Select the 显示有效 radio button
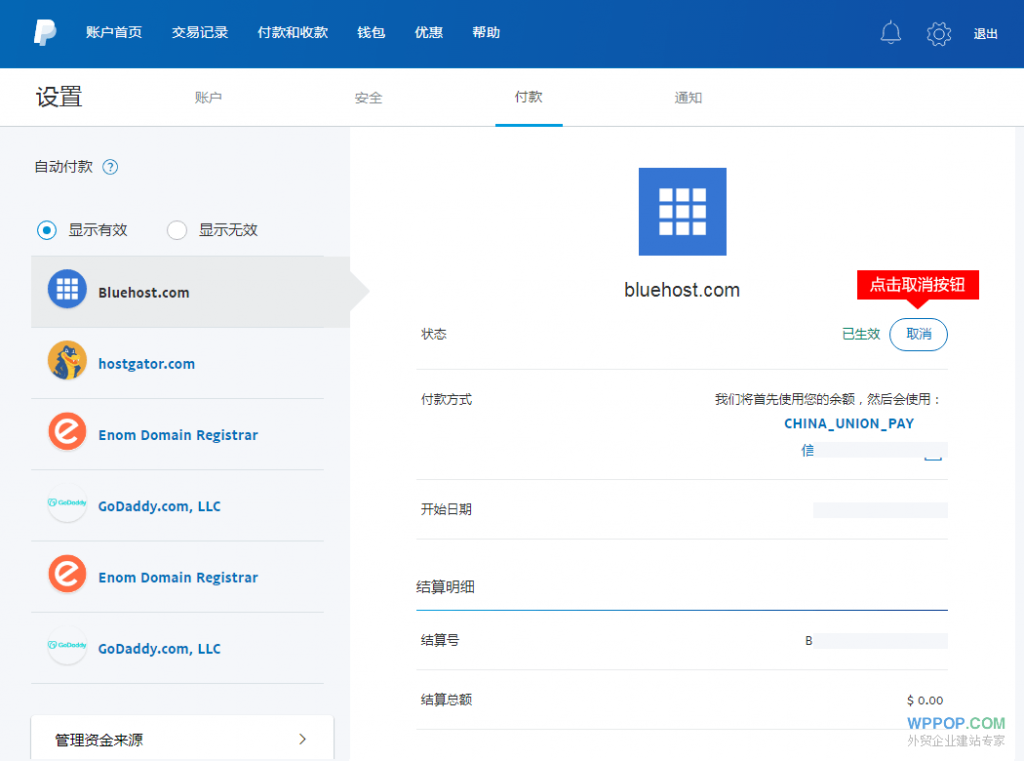1024x761 pixels. tap(45, 230)
